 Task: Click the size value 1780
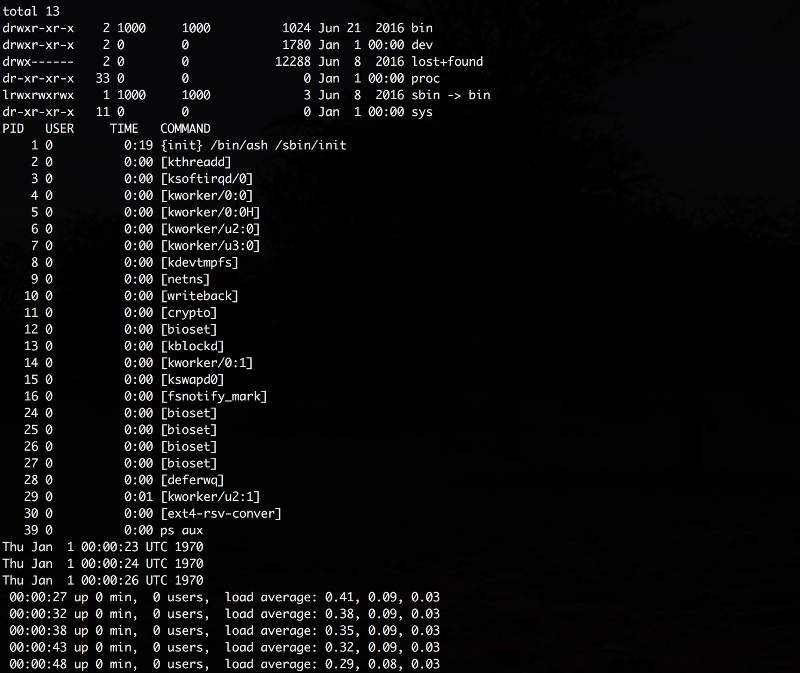click(x=296, y=45)
